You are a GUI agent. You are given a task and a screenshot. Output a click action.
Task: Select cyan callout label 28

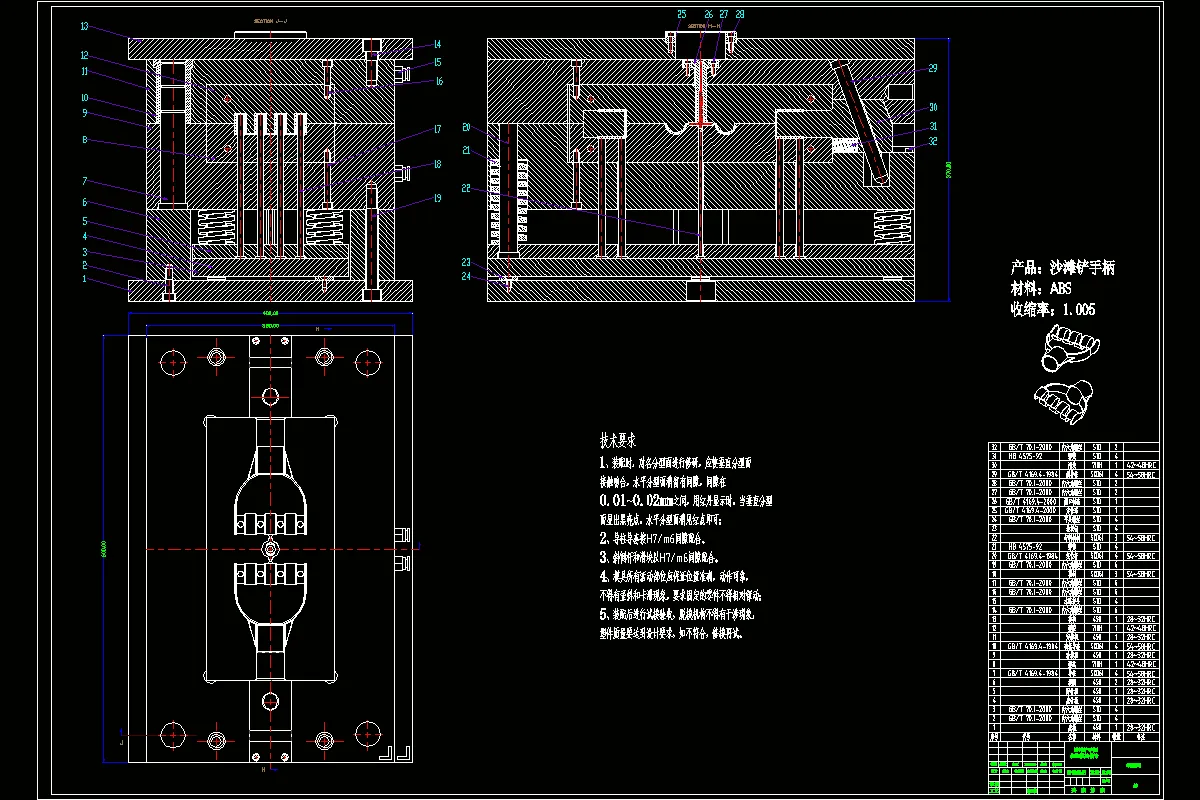[x=740, y=15]
